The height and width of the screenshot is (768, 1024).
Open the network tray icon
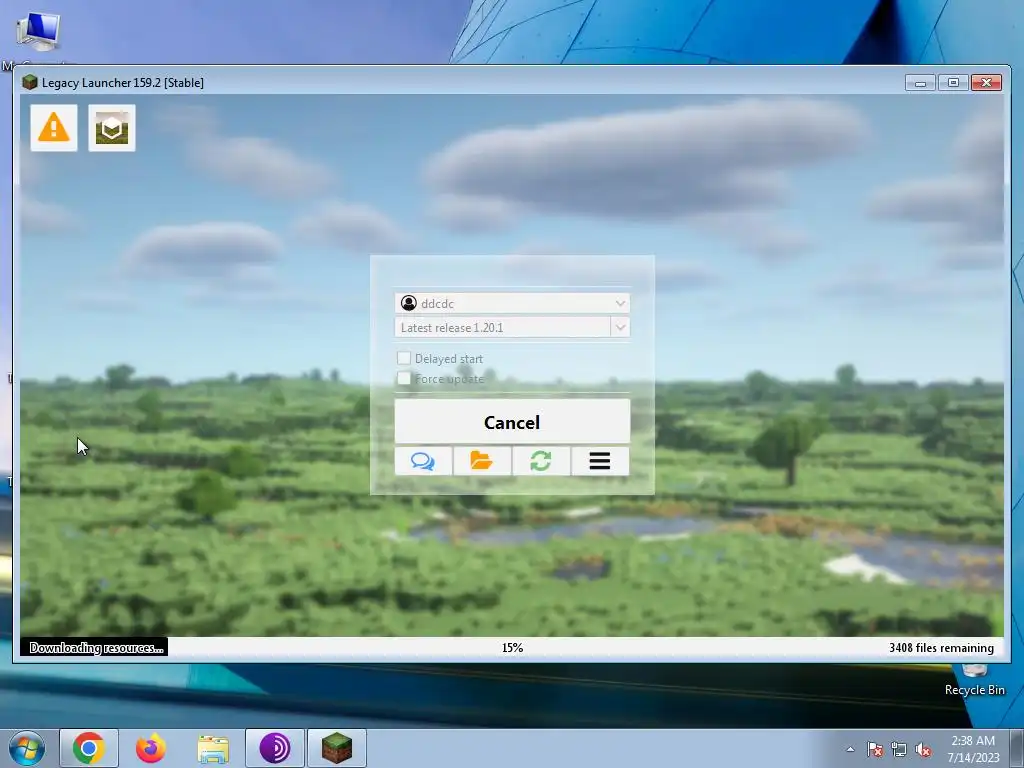pyautogui.click(x=899, y=749)
